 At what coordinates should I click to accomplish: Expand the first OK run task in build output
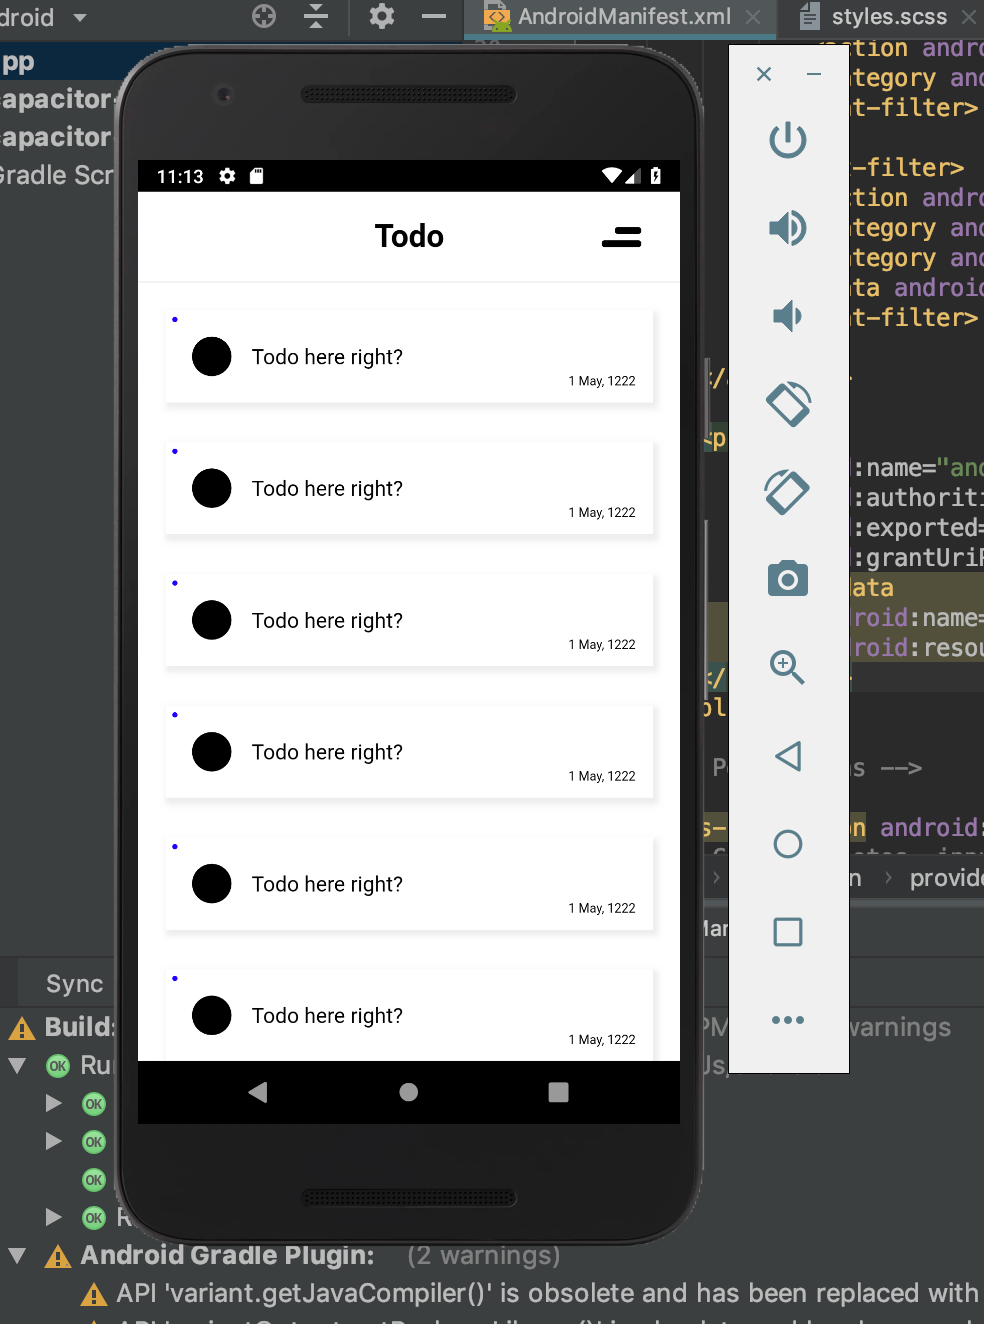pos(53,1103)
